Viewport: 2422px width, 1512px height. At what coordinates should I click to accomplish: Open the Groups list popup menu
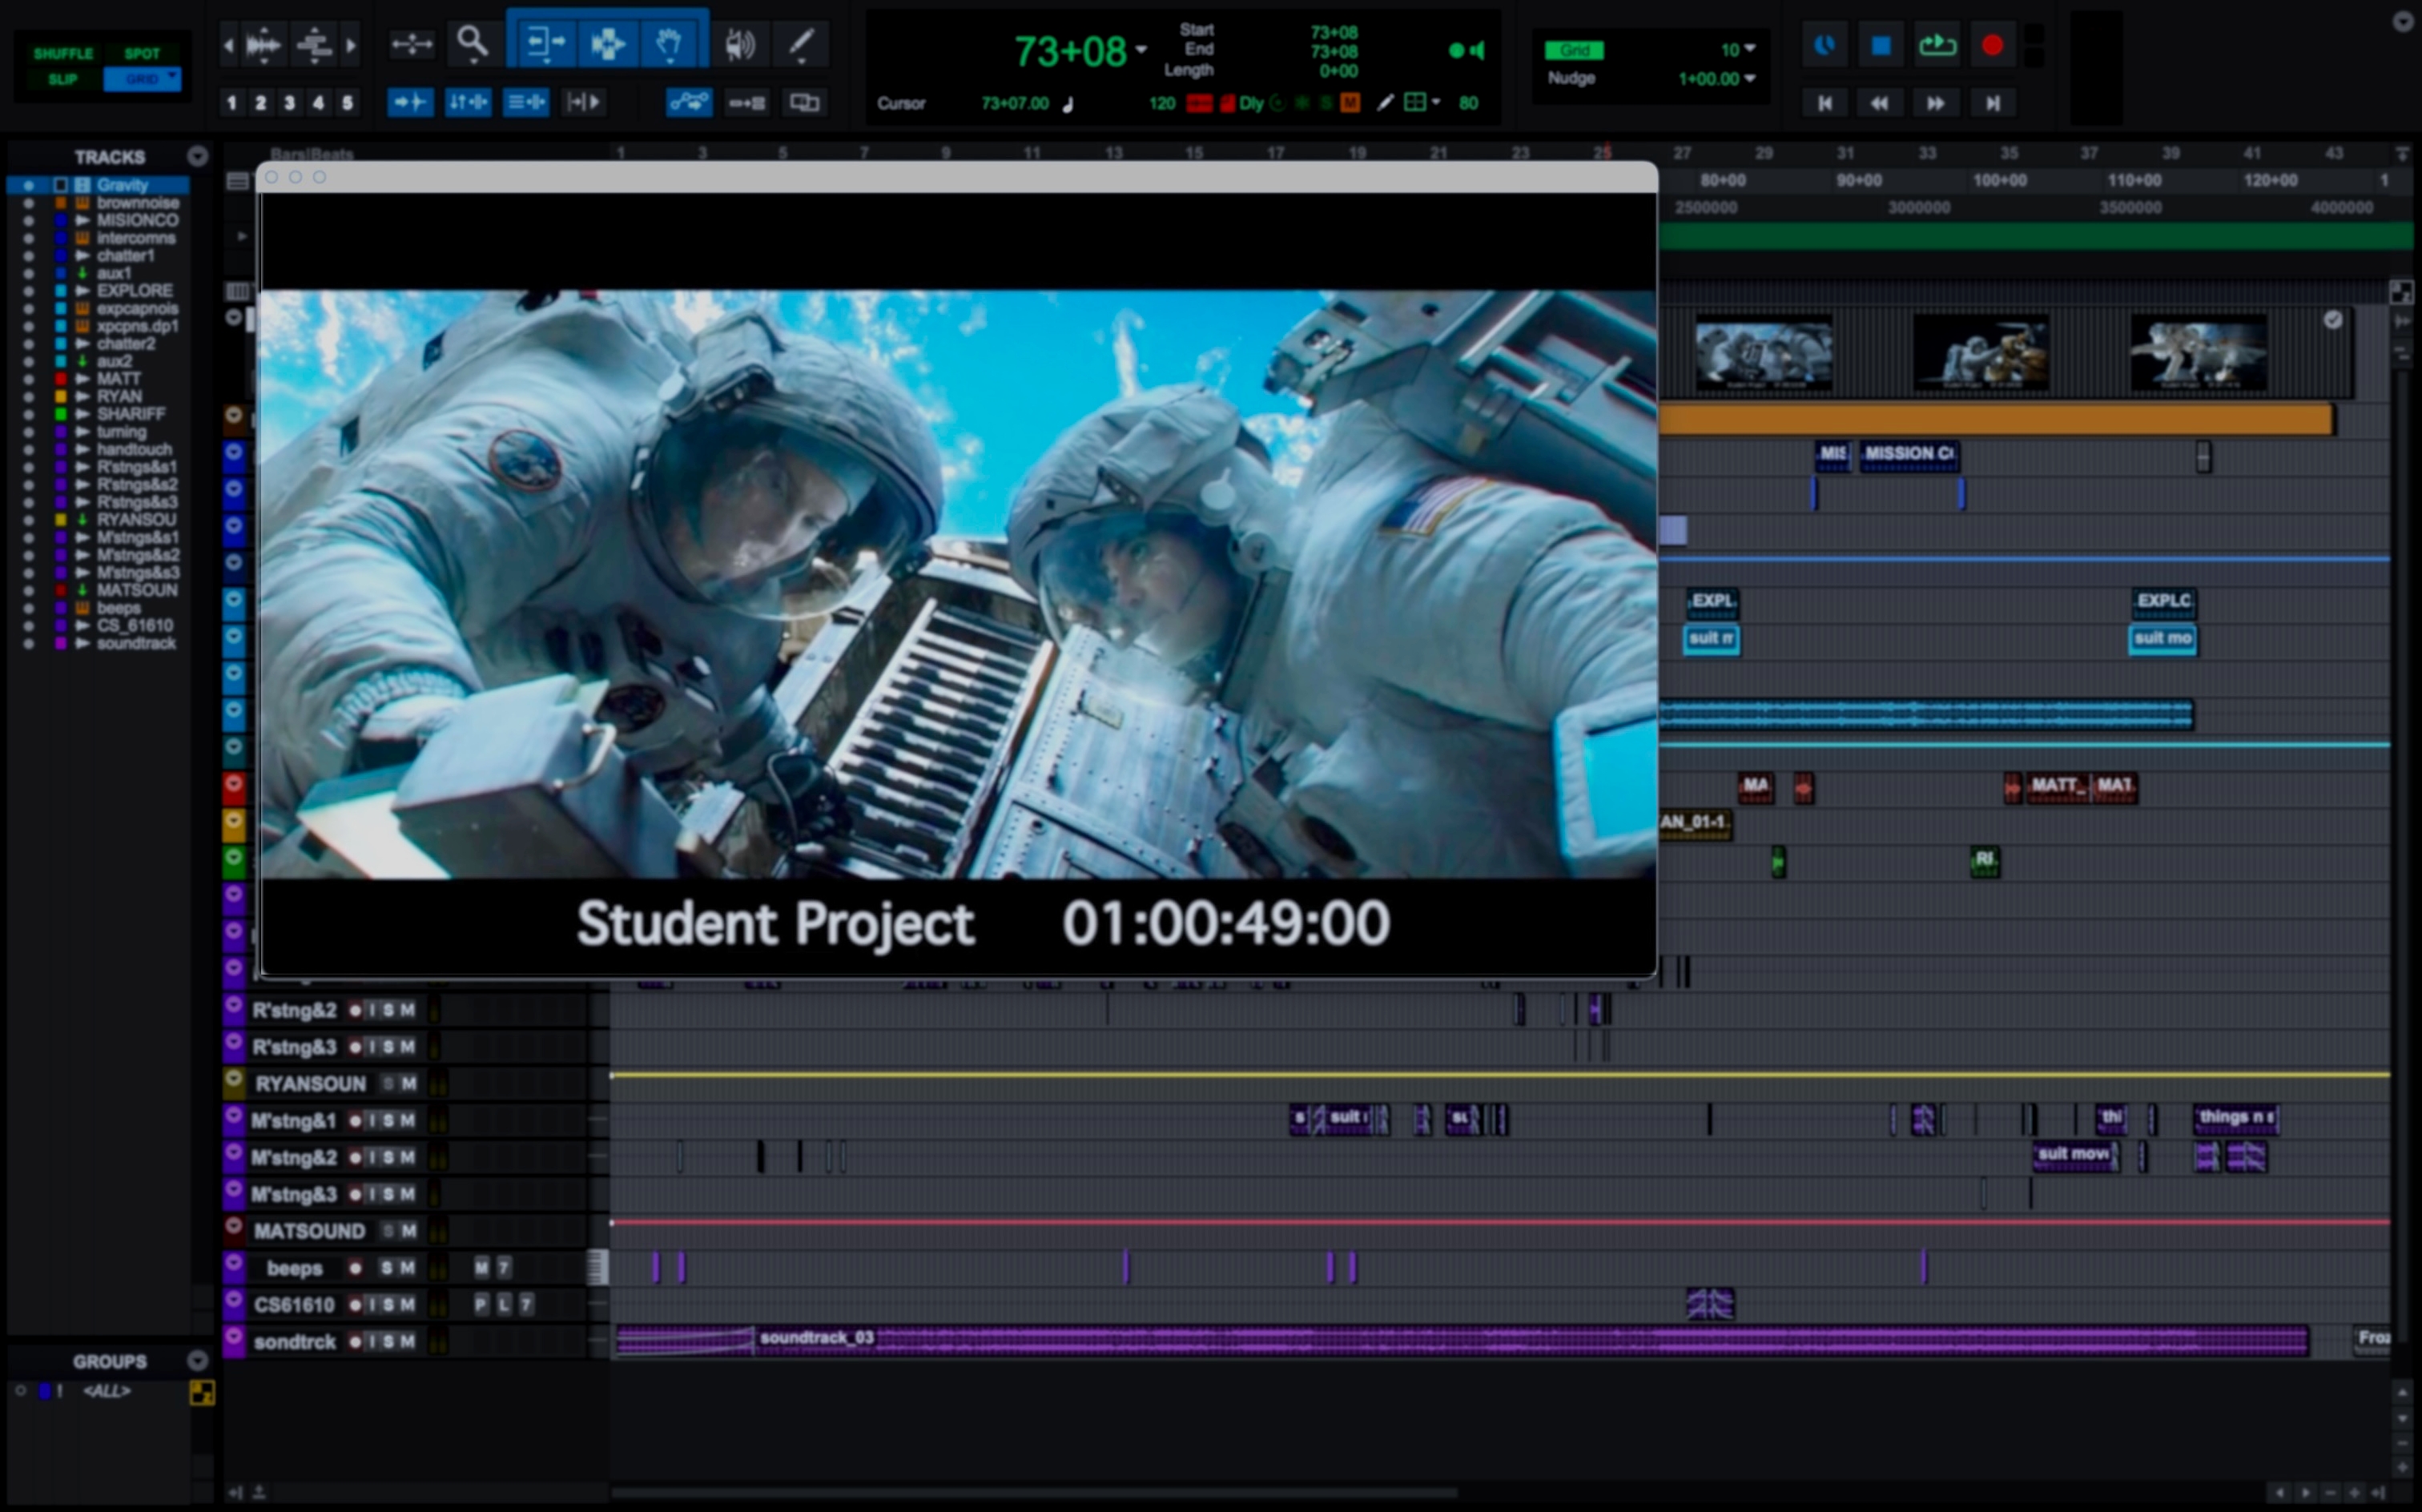tap(198, 1360)
